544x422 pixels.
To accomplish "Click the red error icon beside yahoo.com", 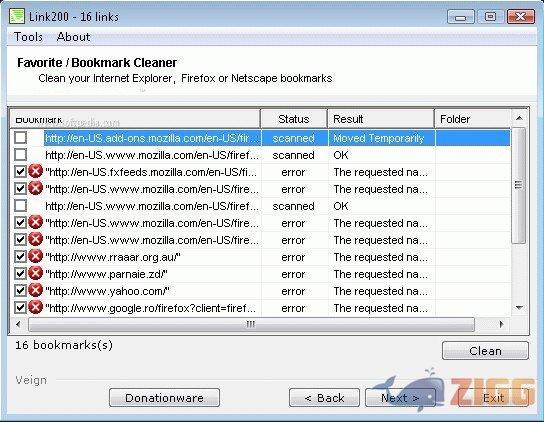I will pyautogui.click(x=35, y=290).
